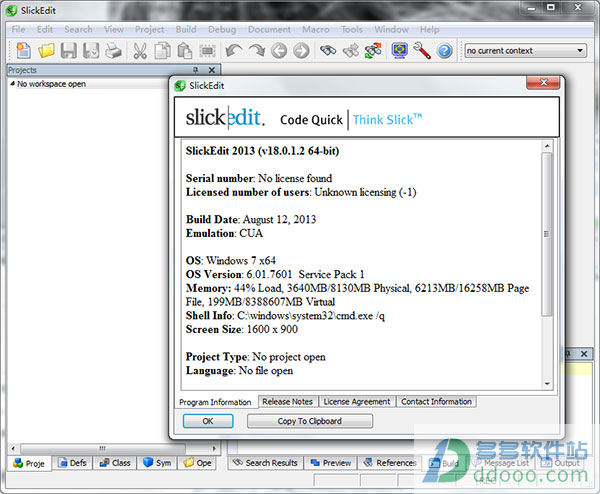Viewport: 600px width, 494px height.
Task: Close the SlickEdit About dialog
Action: 543,82
